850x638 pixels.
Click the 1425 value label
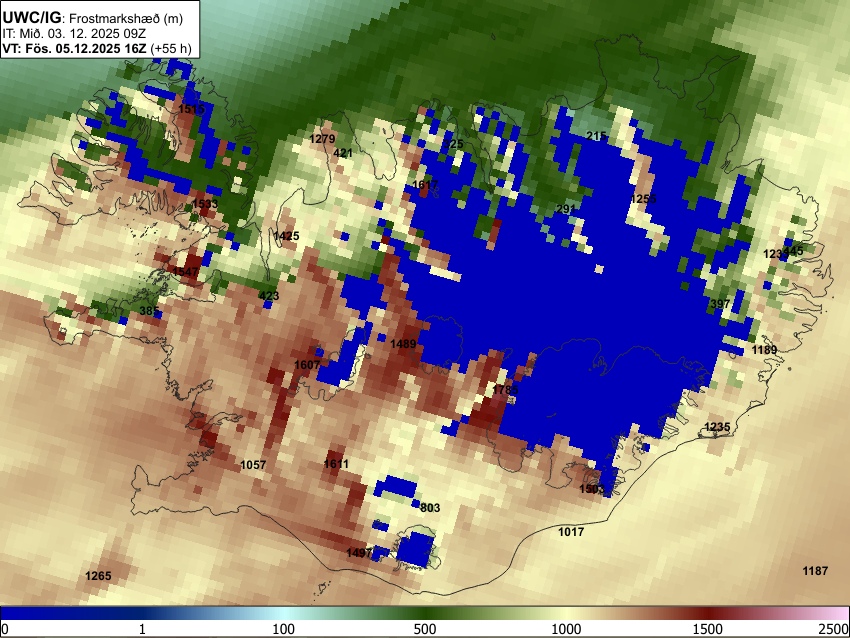click(x=286, y=236)
